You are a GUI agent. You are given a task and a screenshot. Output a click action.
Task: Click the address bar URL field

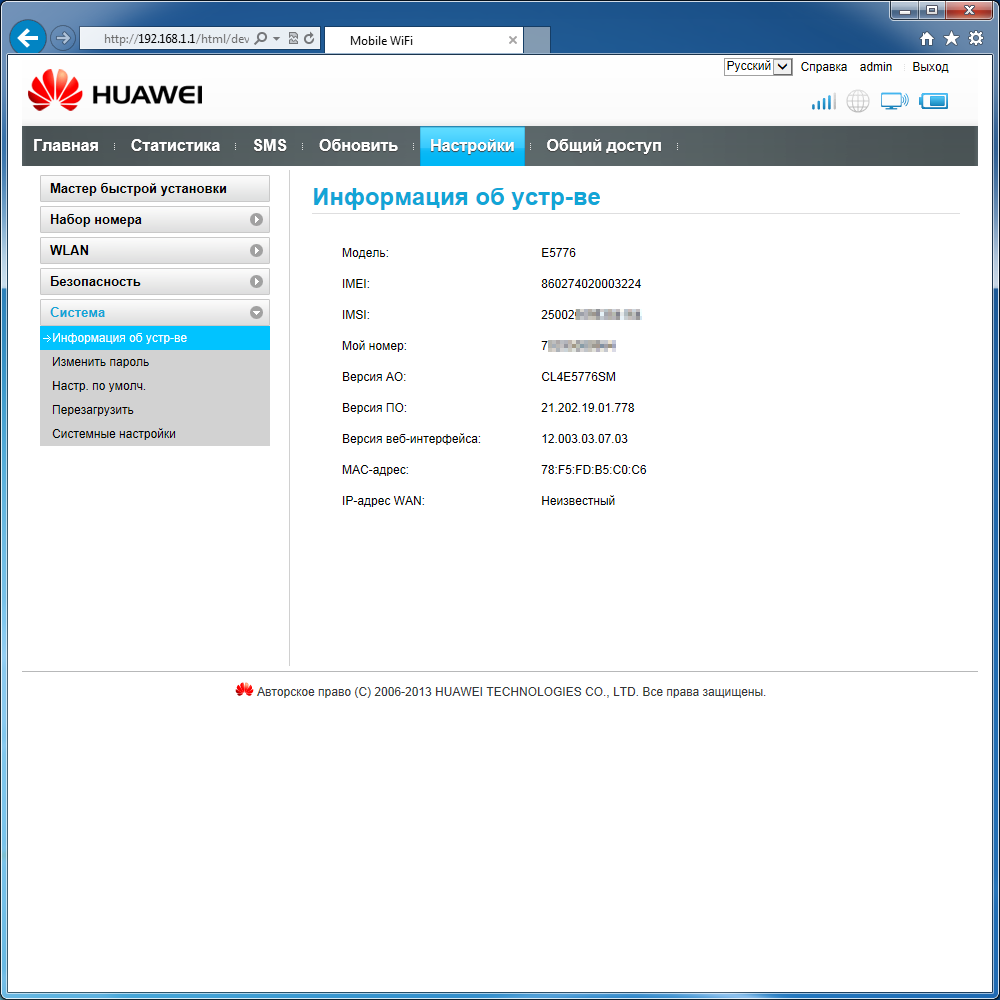point(175,39)
